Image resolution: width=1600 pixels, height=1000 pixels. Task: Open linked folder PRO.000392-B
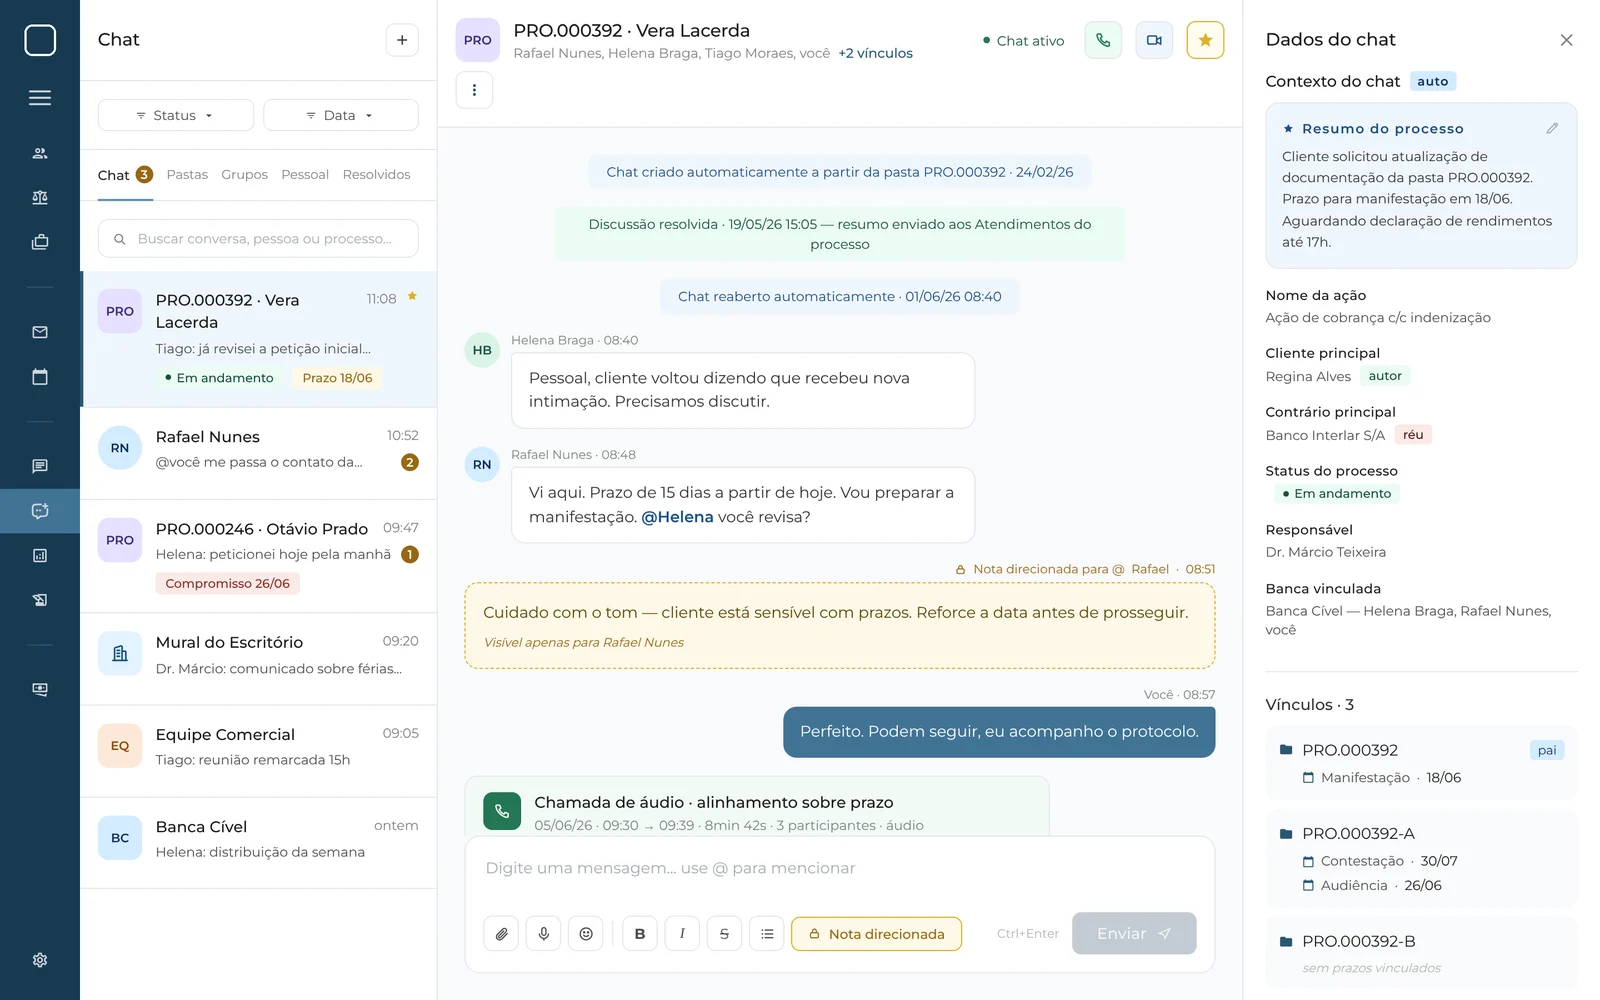(x=1421, y=953)
